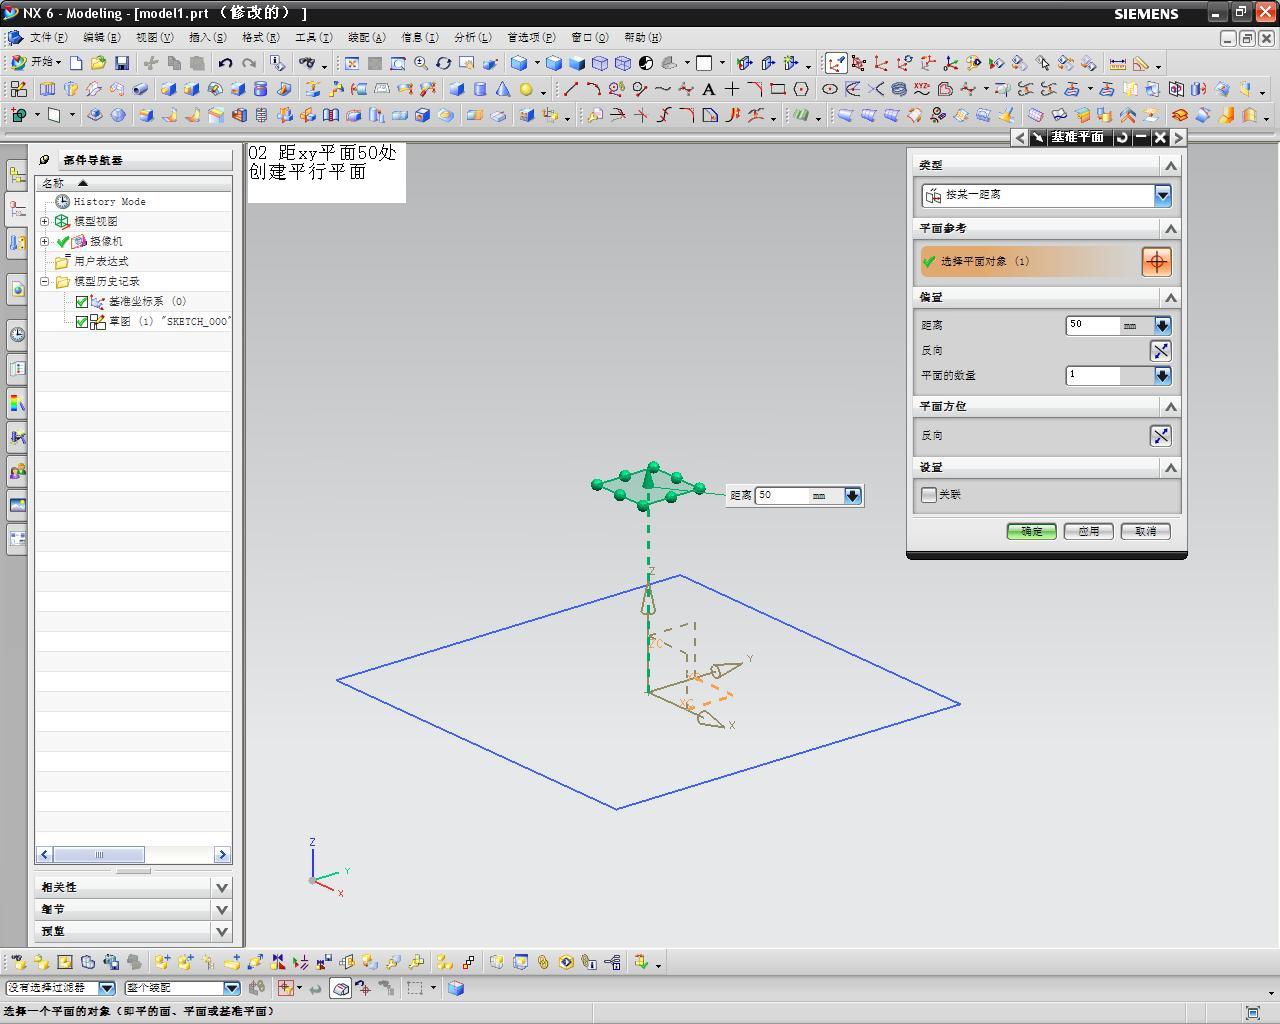This screenshot has width=1280, height=1024.
Task: Select the Rotate view tool
Action: pos(444,63)
